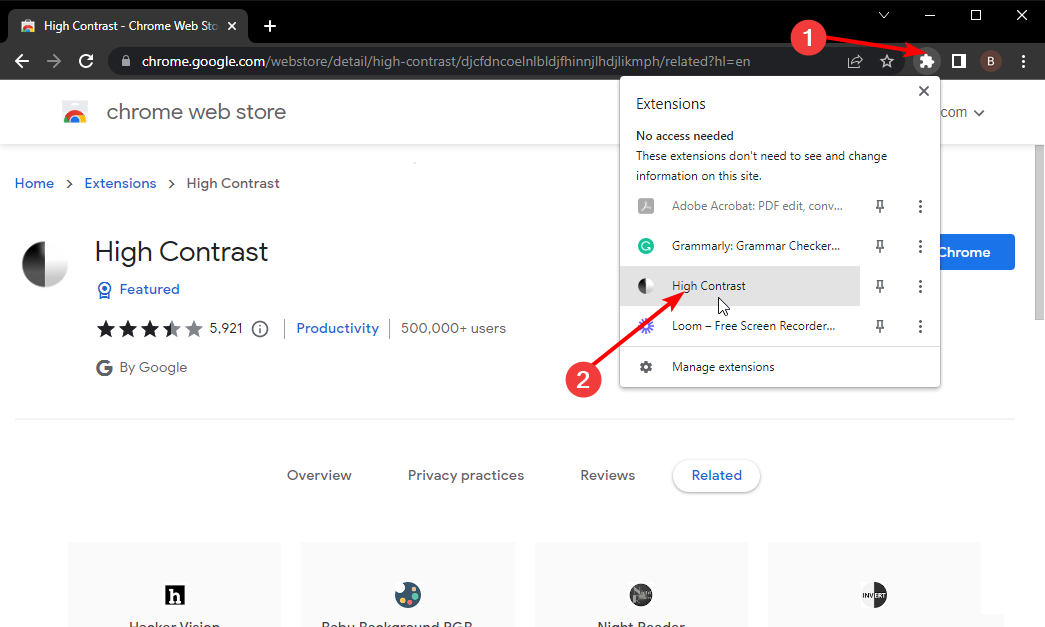Click the page vertical scrollbar
Viewport: 1045px width, 627px height.
(x=1039, y=232)
